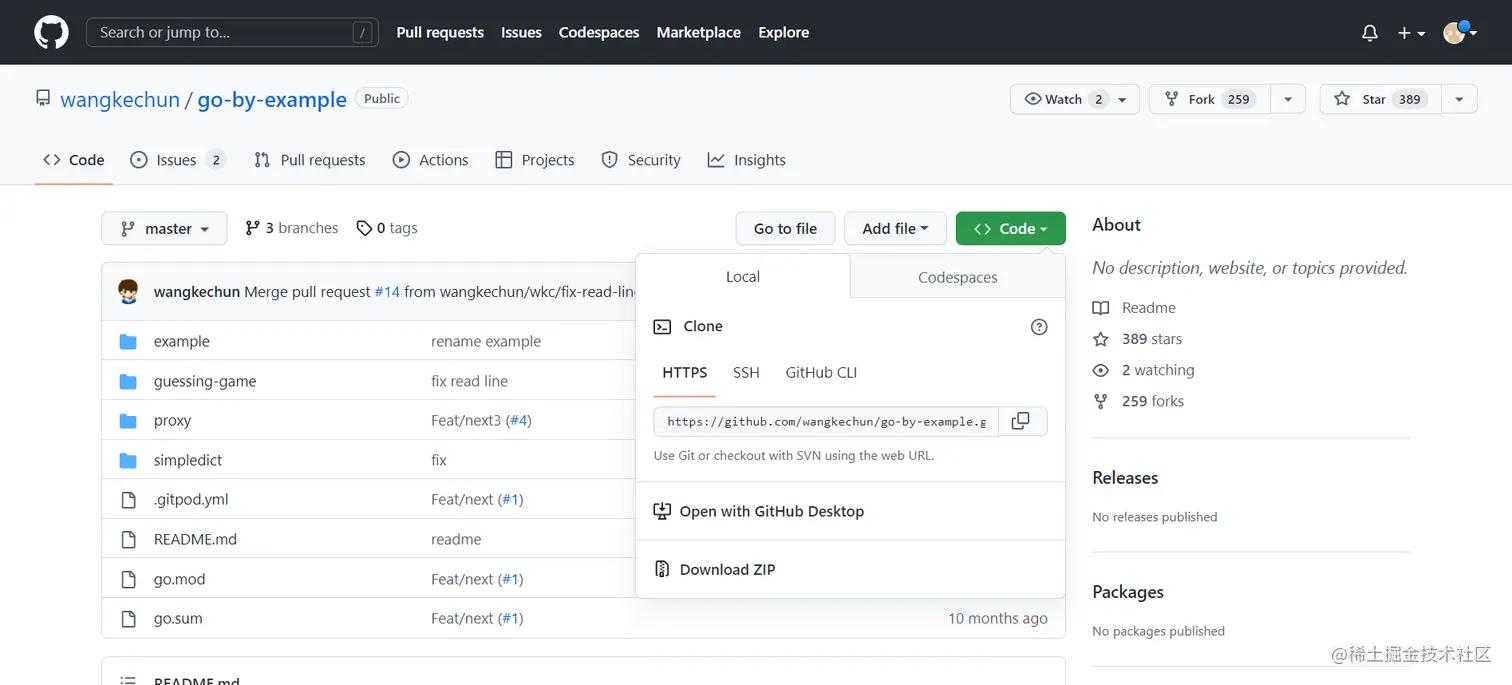Open the master branch dropdown

[164, 228]
